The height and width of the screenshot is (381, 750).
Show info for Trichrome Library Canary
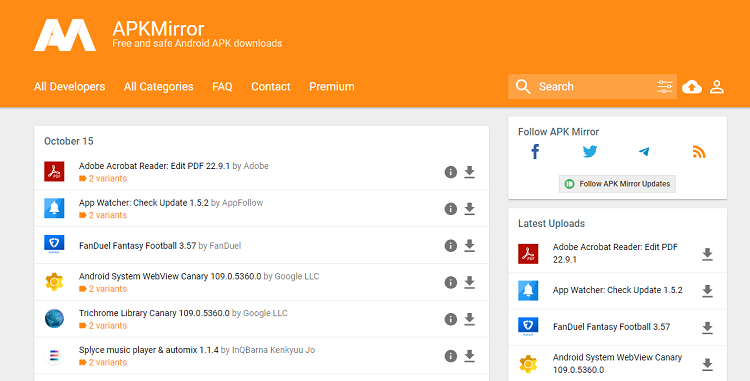click(451, 319)
